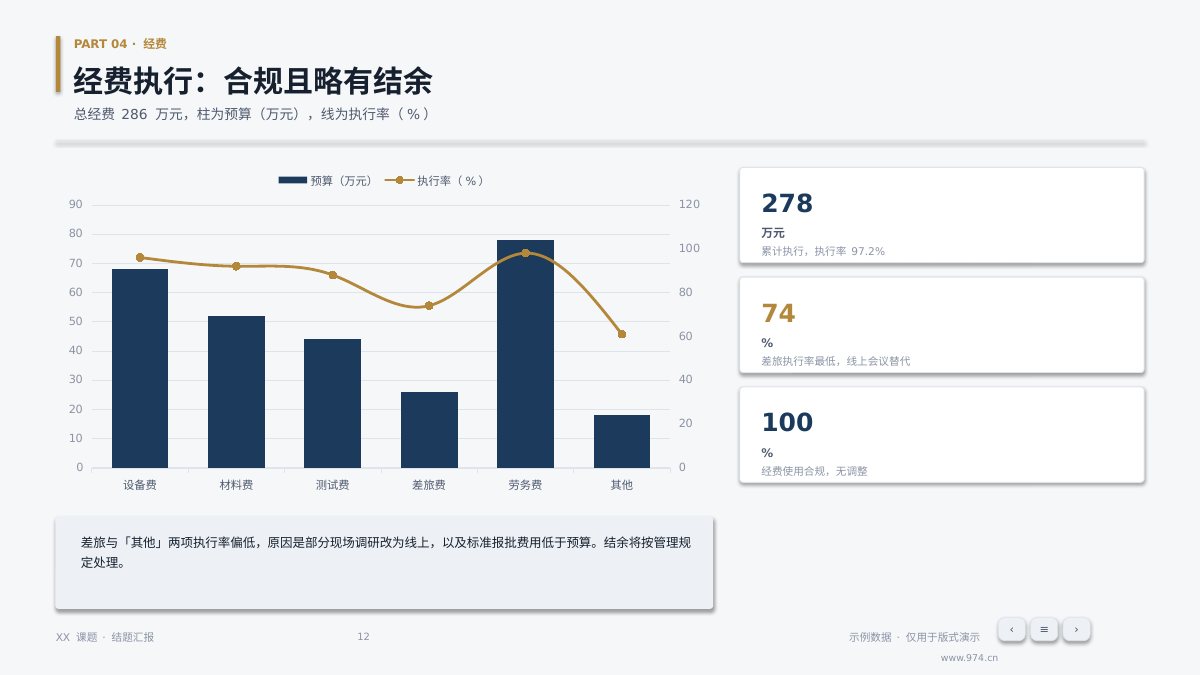Viewport: 1200px width, 675px height.
Task: Click the 100 % compliance card
Action: click(942, 435)
